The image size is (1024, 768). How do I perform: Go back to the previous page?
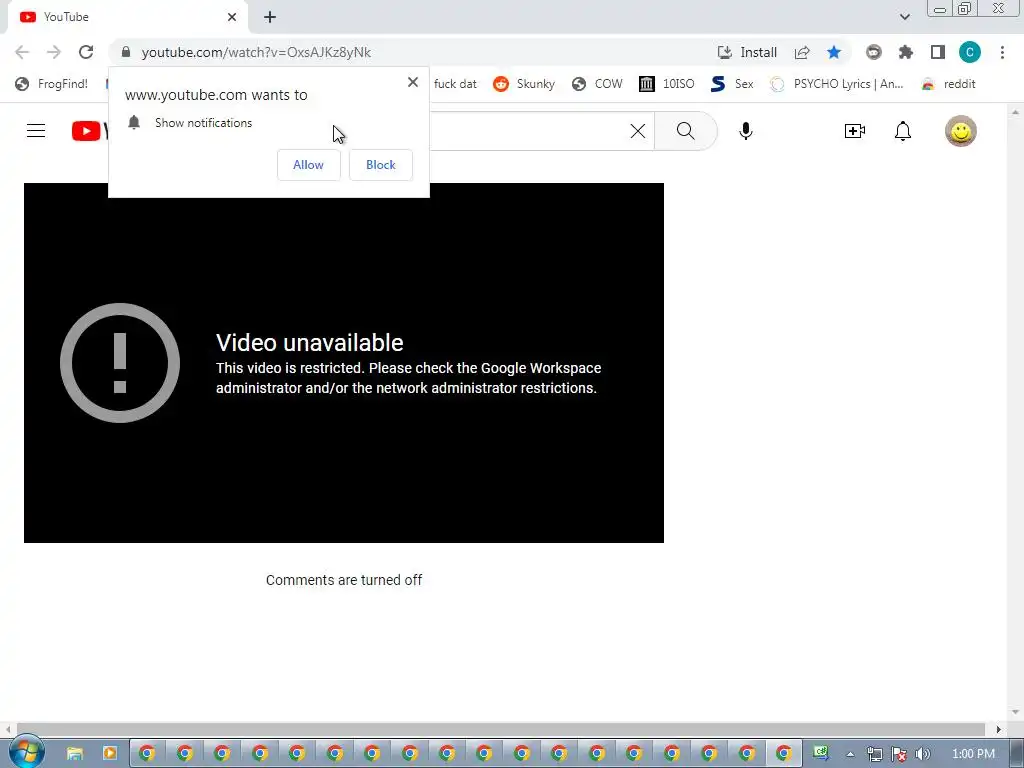pos(22,52)
